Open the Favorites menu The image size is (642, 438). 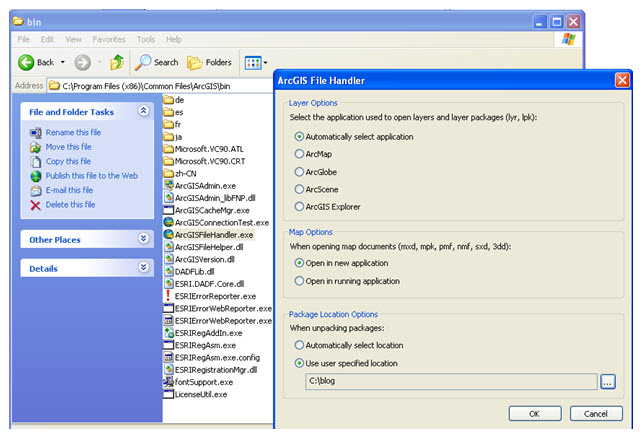point(109,39)
